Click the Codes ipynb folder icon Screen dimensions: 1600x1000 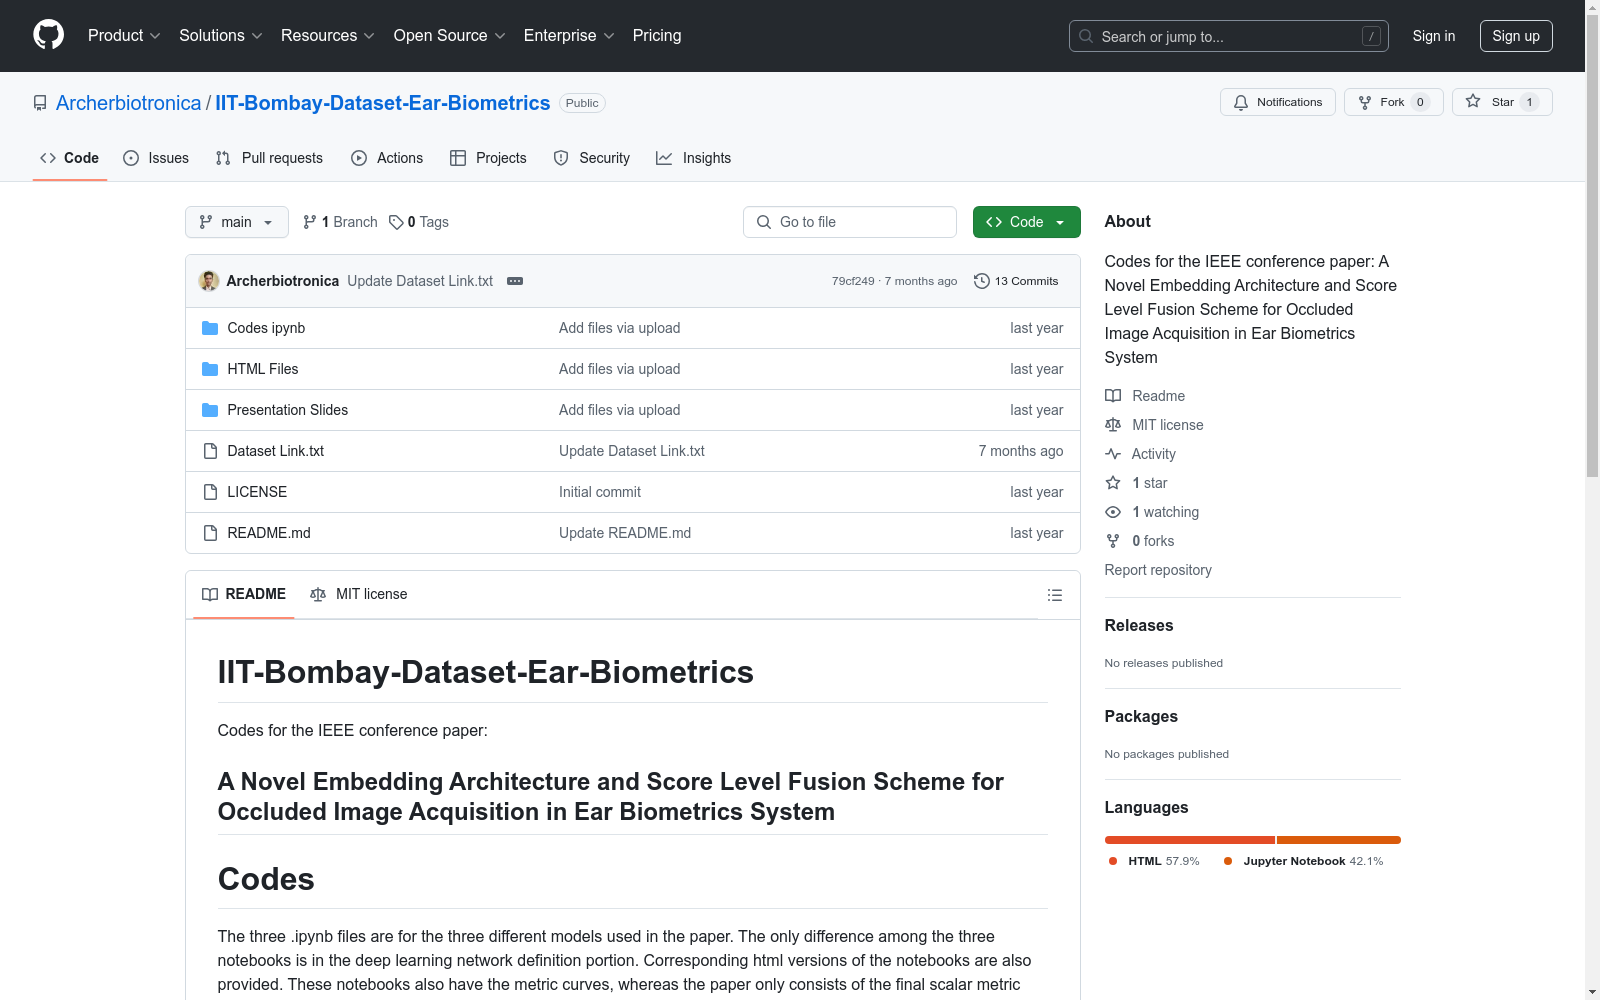point(210,328)
